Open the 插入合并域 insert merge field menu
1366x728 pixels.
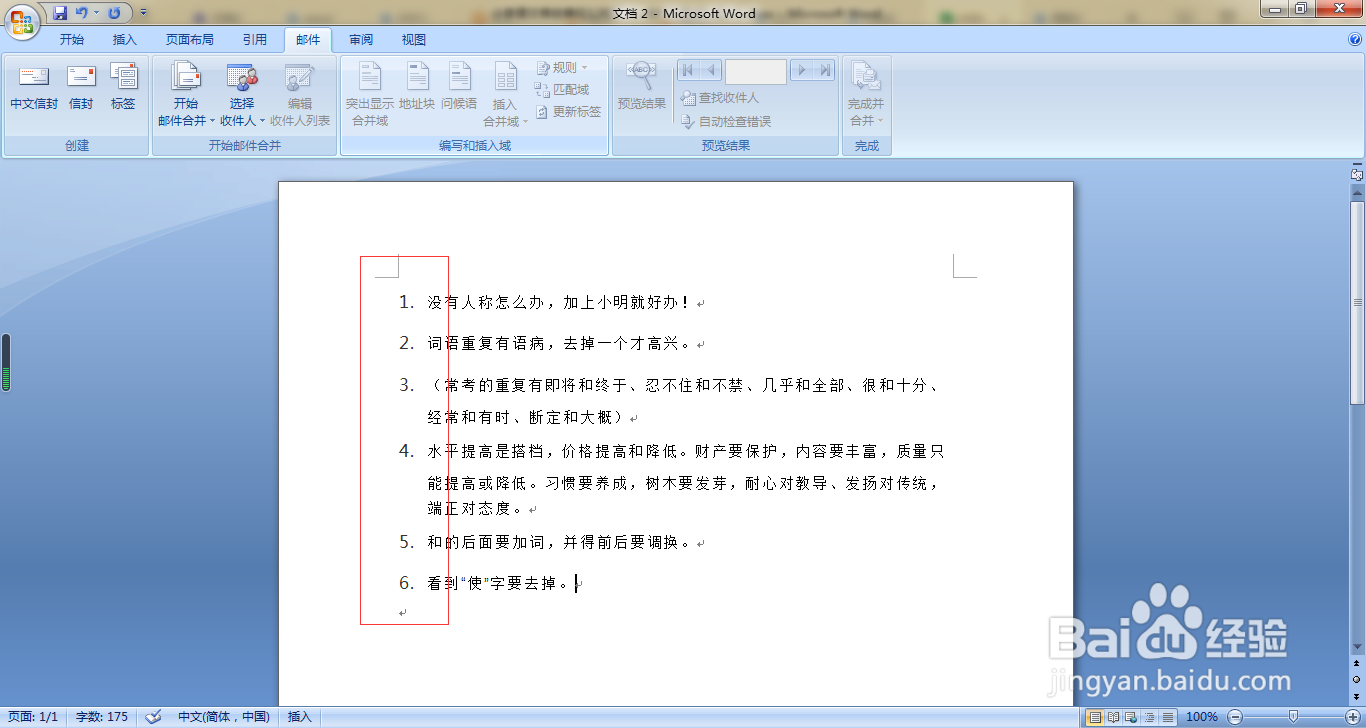pyautogui.click(x=505, y=95)
